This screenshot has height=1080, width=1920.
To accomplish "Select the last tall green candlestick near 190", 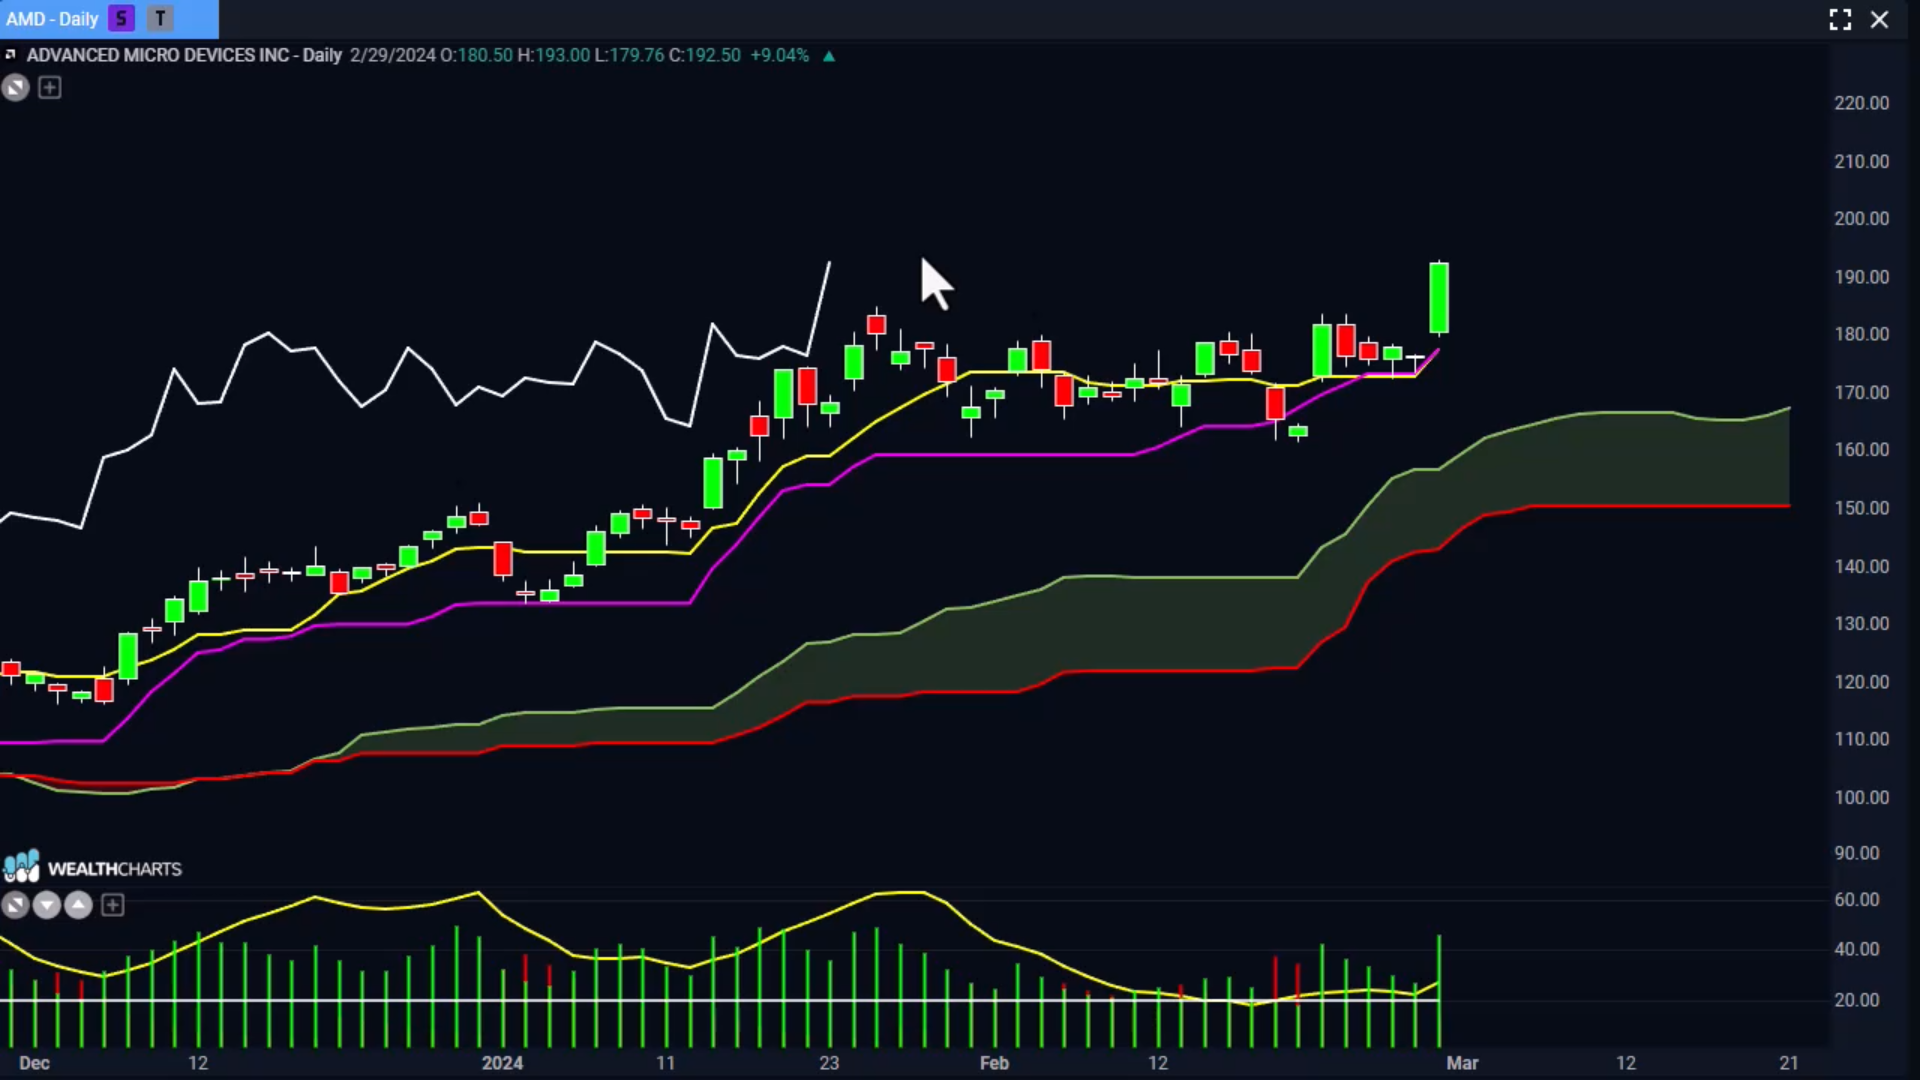I will (x=1439, y=298).
